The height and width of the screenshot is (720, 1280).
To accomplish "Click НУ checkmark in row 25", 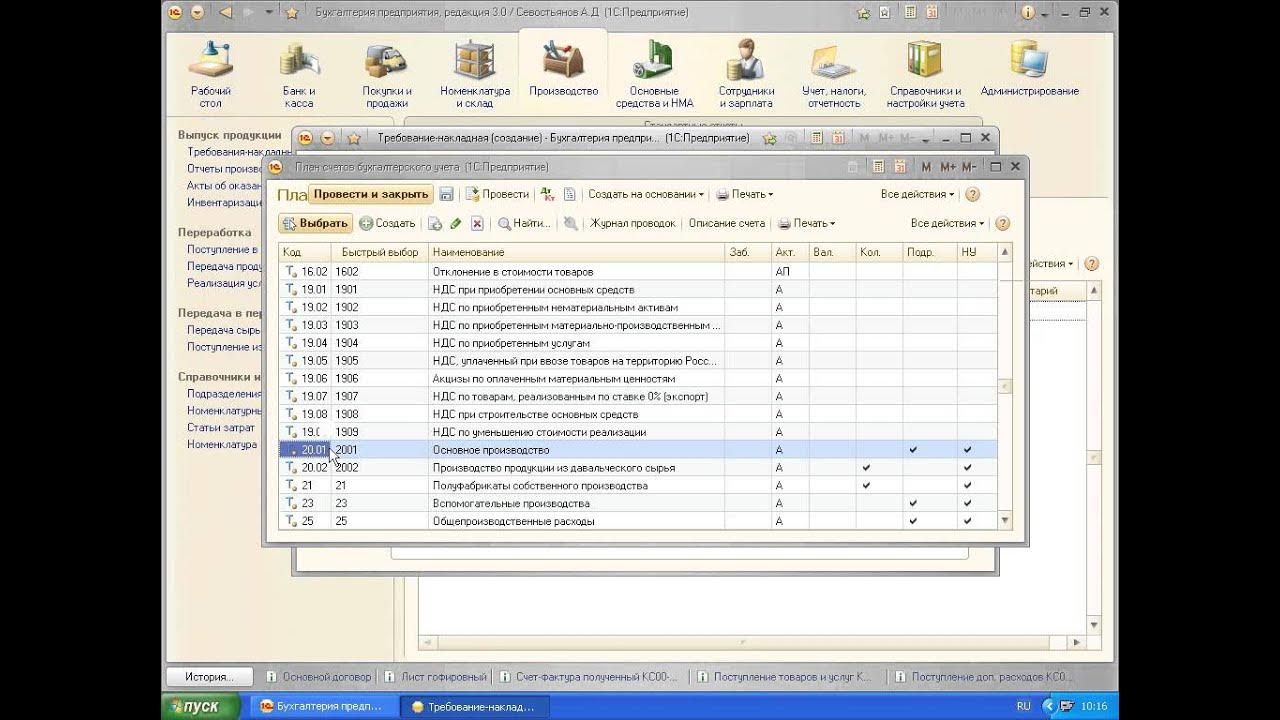I will tap(967, 521).
